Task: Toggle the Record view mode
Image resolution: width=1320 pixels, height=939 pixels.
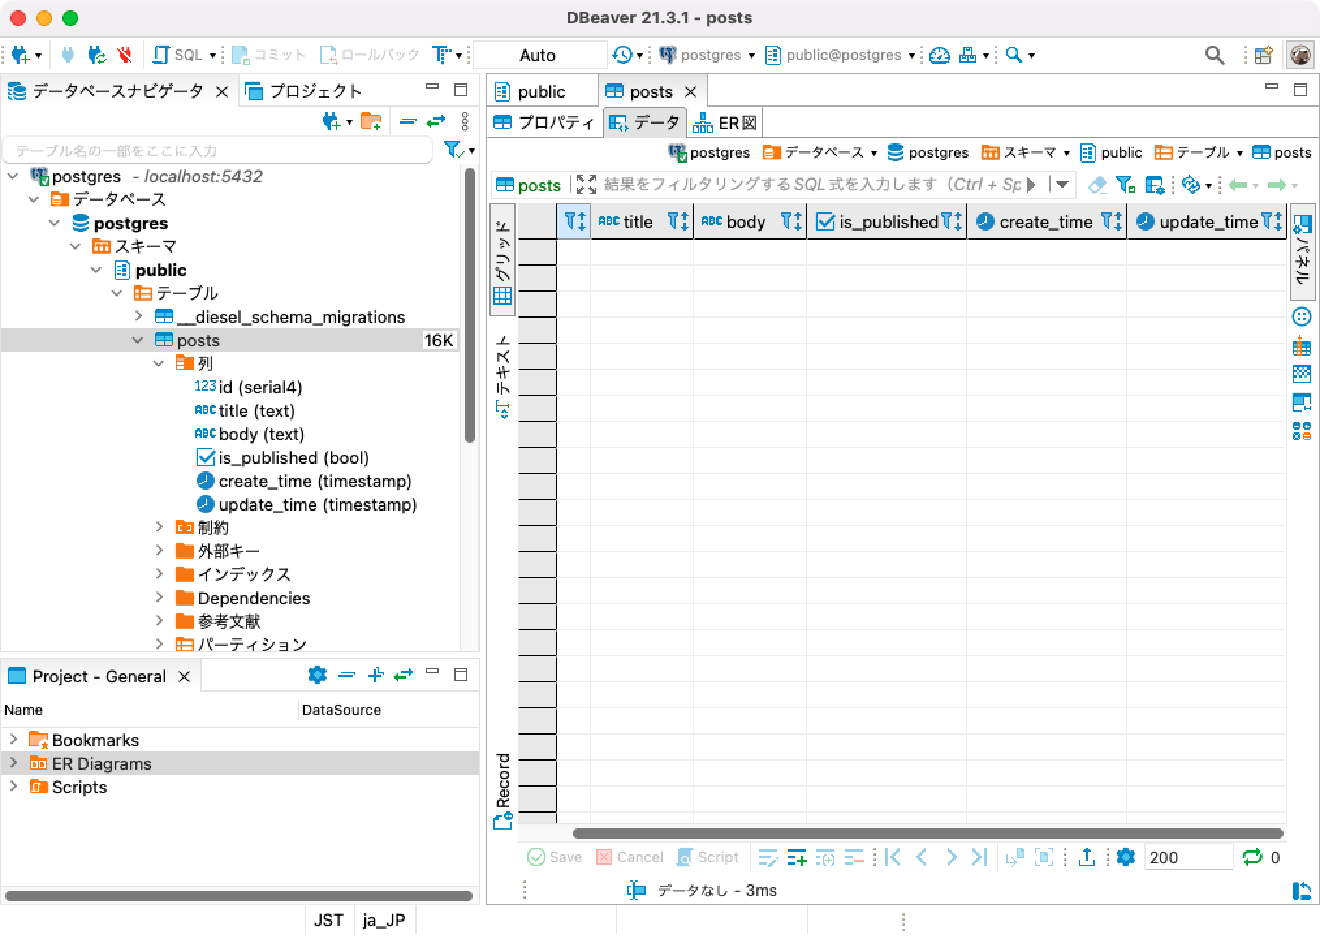Action: [503, 791]
